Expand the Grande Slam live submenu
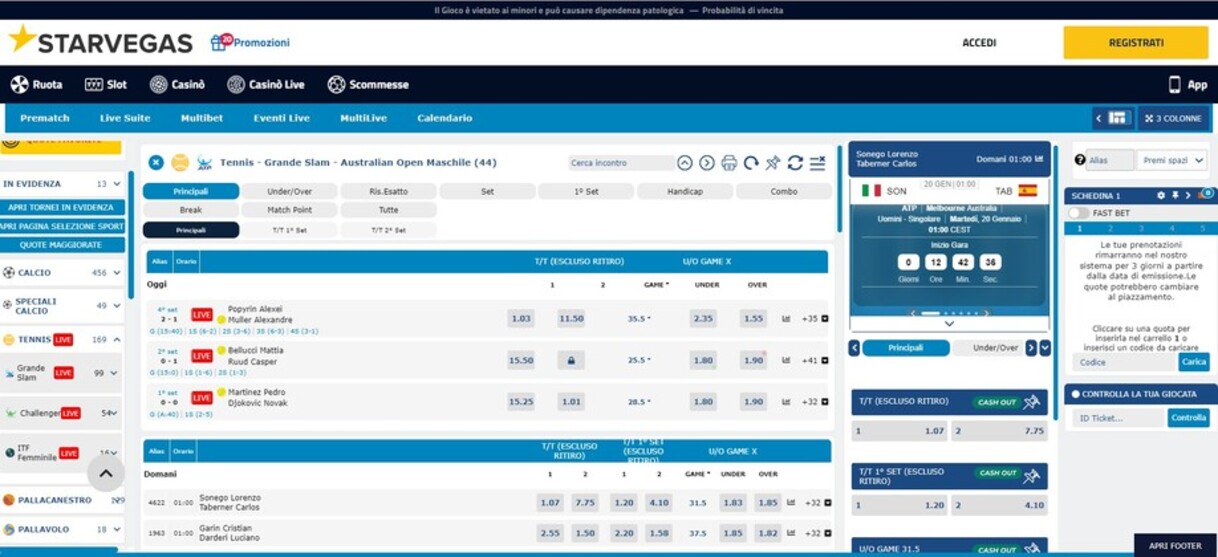 tap(113, 373)
